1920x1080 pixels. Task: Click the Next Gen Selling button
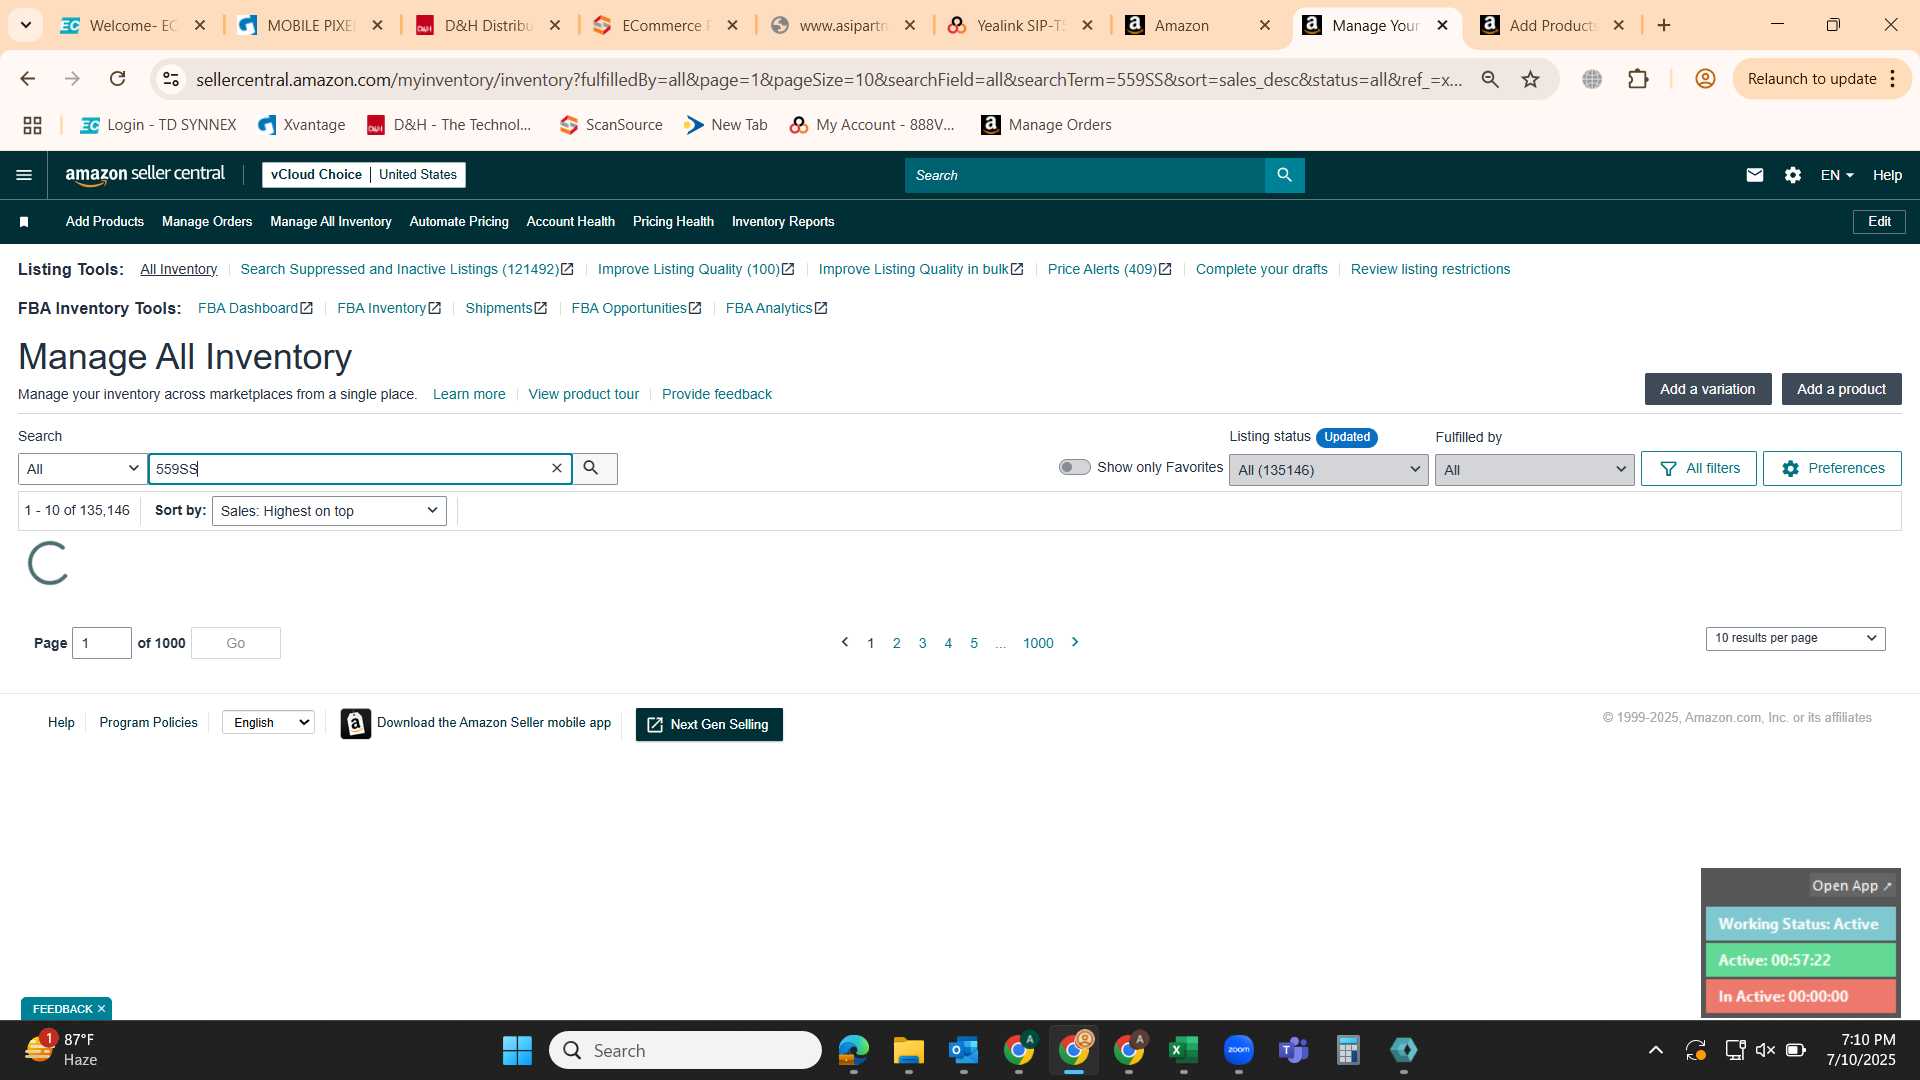pos(709,724)
